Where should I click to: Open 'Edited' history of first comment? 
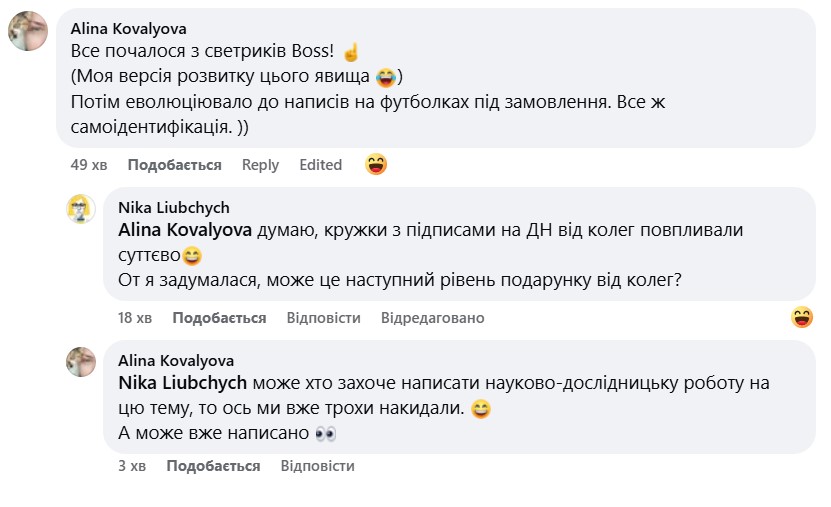[320, 165]
